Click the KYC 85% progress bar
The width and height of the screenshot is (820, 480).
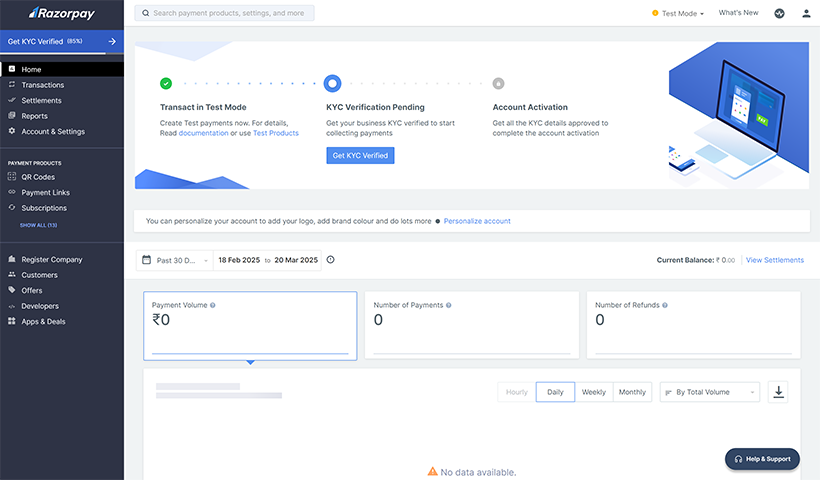point(62,53)
